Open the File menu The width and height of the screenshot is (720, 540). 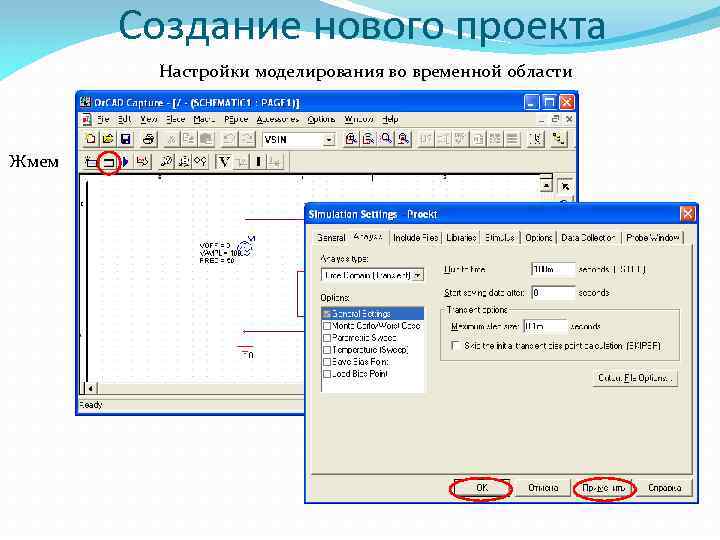tap(103, 119)
